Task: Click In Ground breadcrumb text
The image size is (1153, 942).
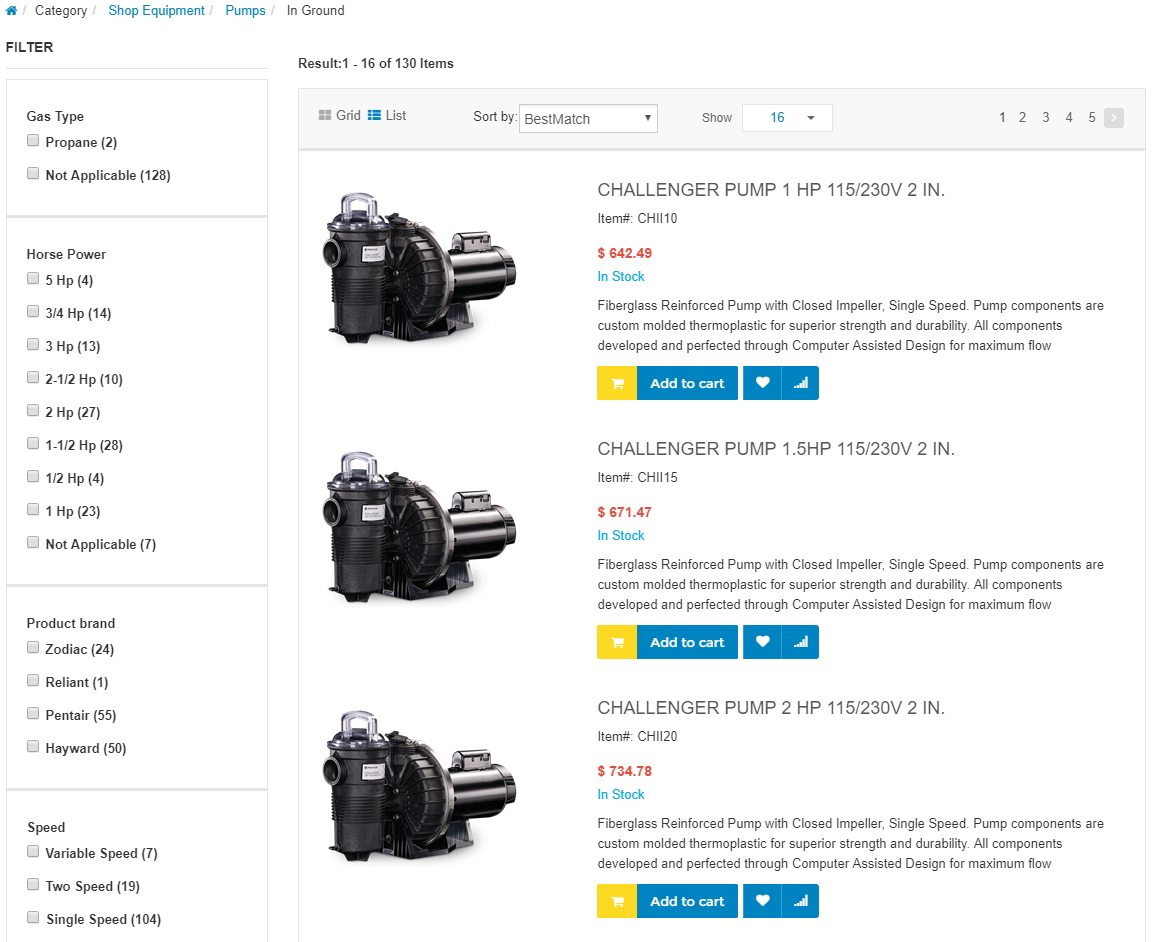Action: tap(315, 10)
